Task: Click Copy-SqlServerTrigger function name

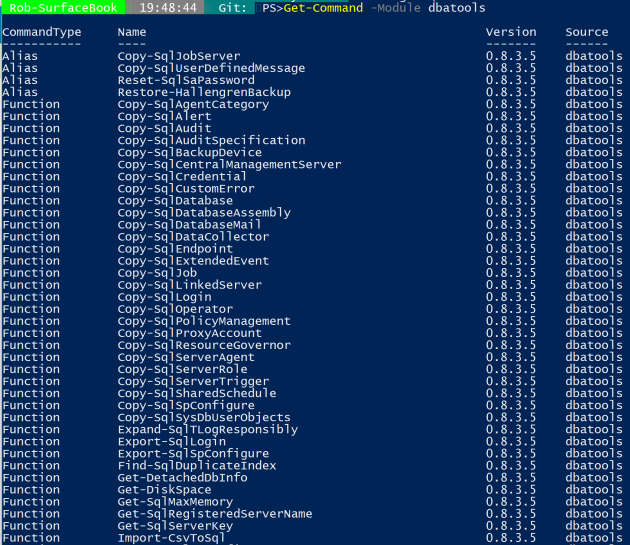Action: click(193, 382)
